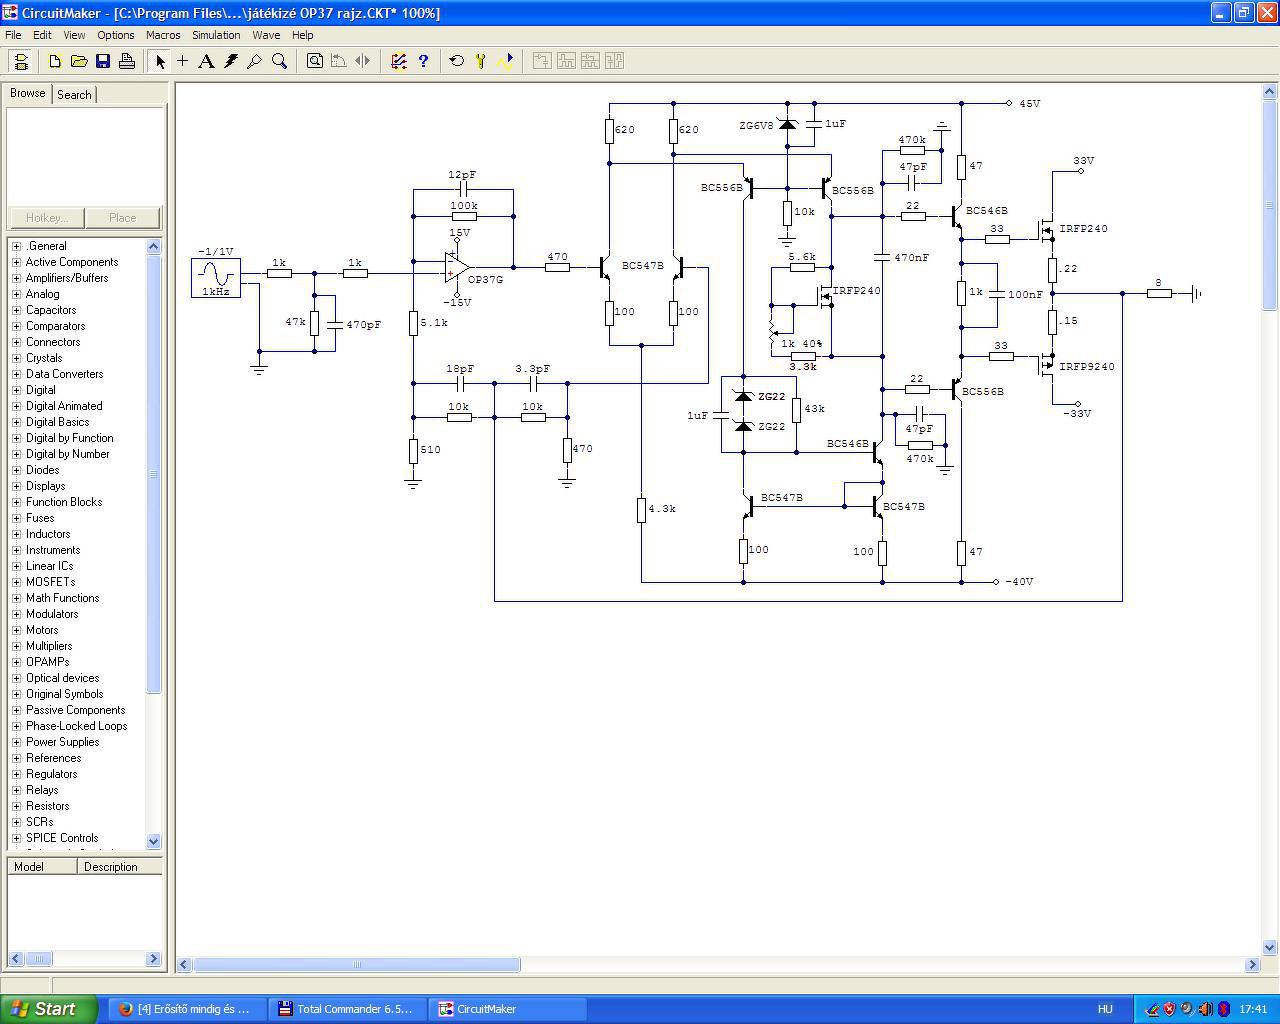Click the first grayed-out toolbar icon
1280x1024 pixels.
click(x=541, y=61)
